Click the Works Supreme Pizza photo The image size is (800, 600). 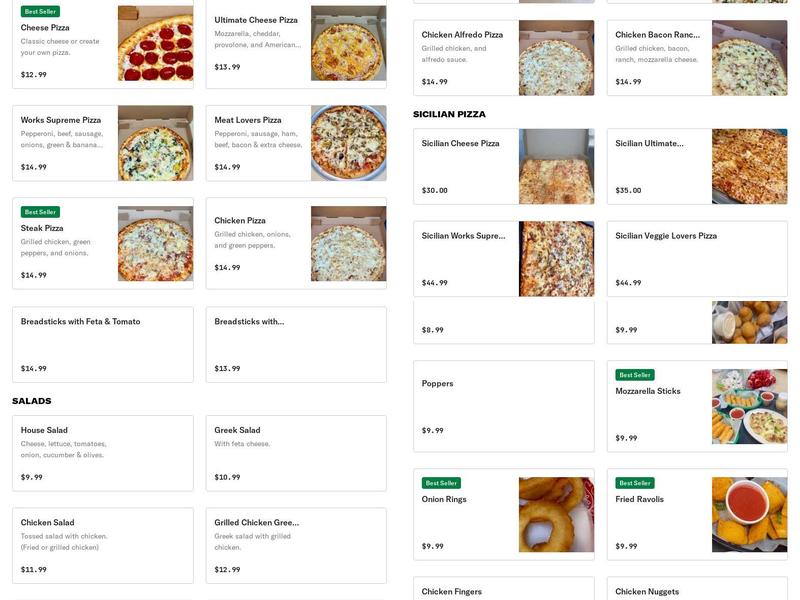pyautogui.click(x=155, y=145)
